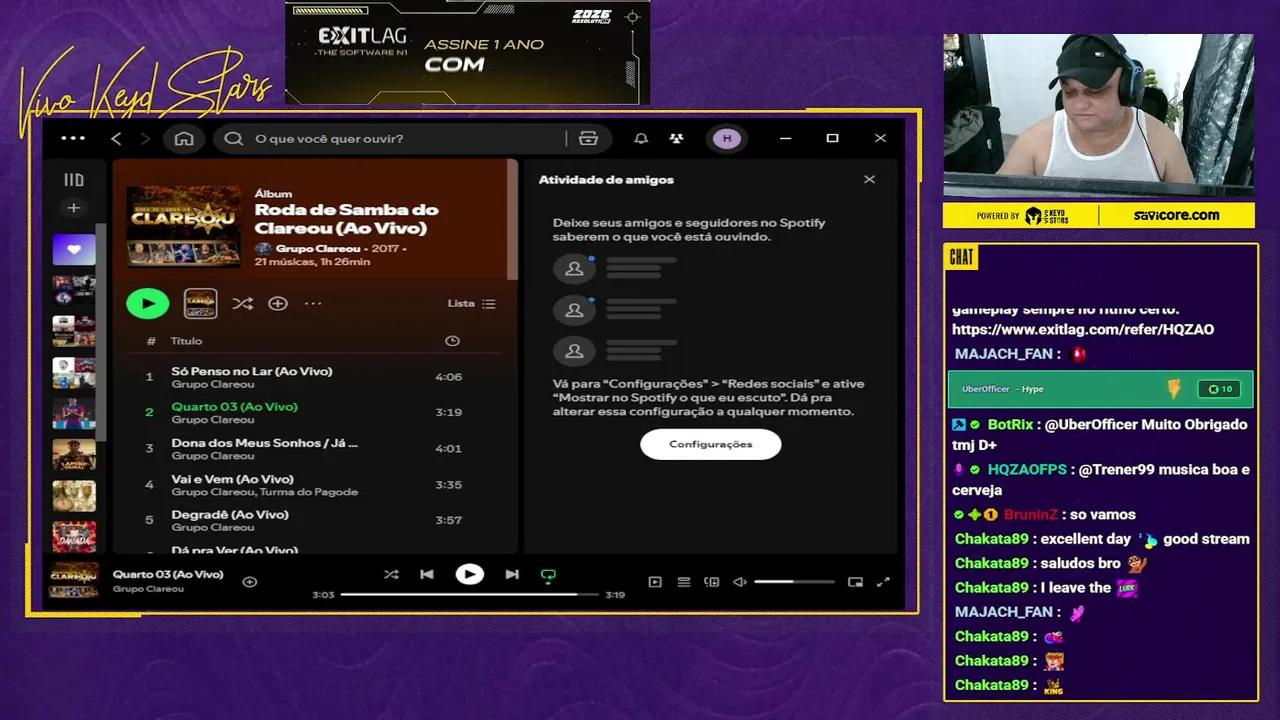Image resolution: width=1280 pixels, height=720 pixels.
Task: Create a playlist with the plus icon
Action: click(x=73, y=208)
